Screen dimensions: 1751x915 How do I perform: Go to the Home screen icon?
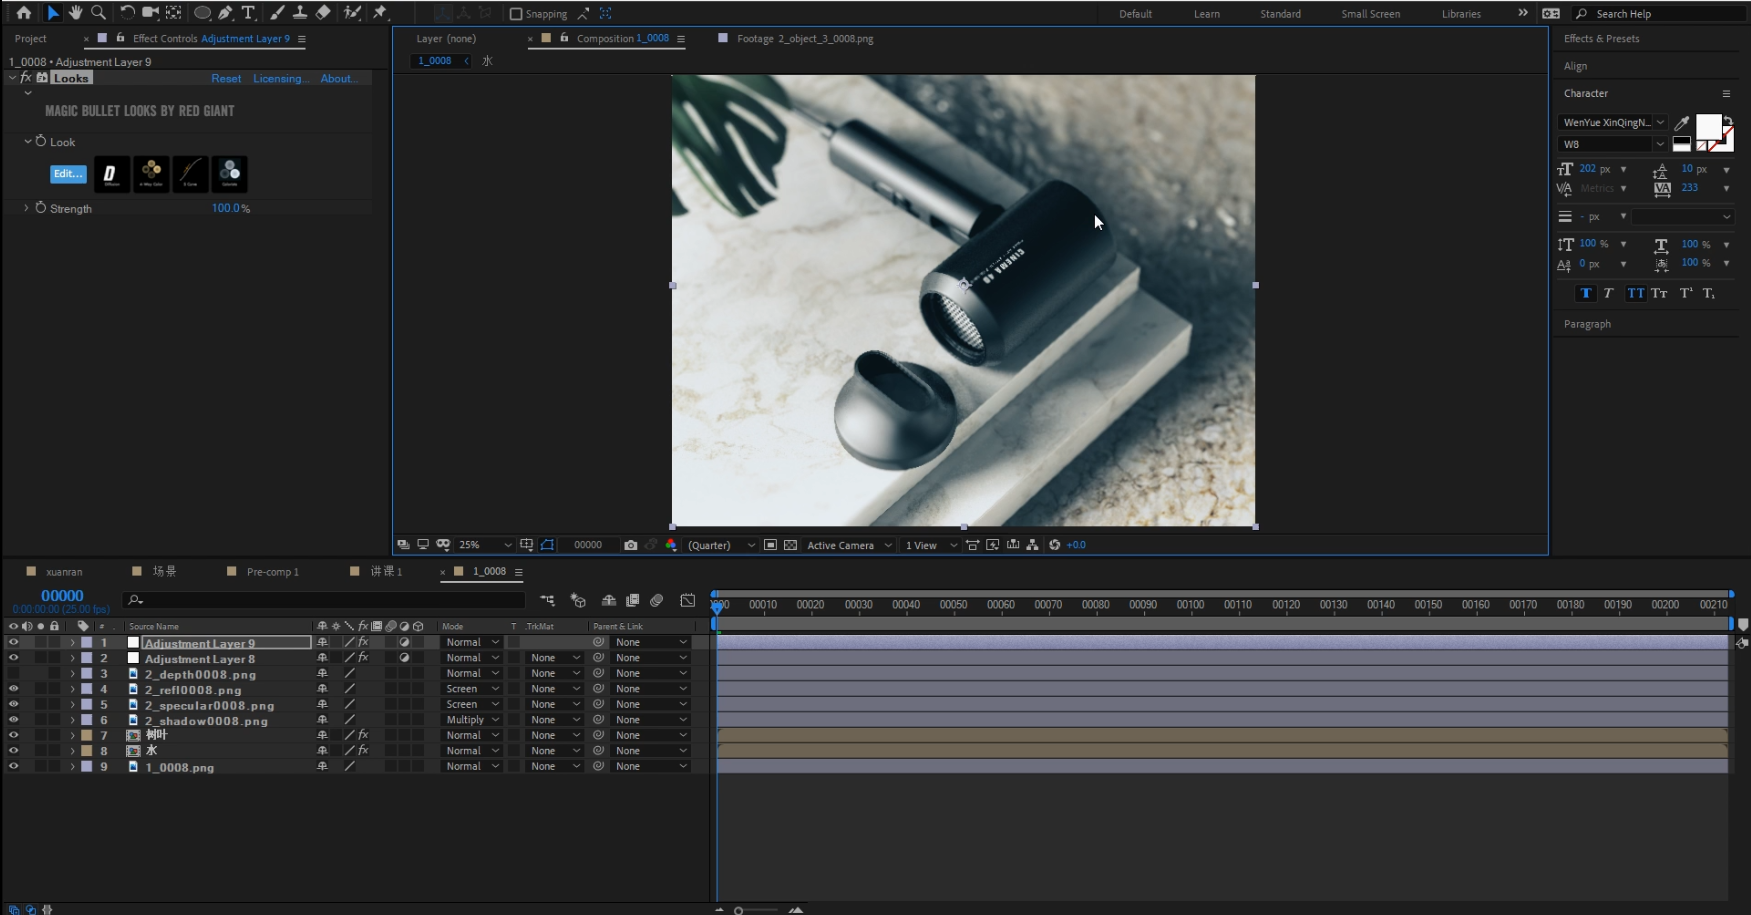(x=24, y=13)
